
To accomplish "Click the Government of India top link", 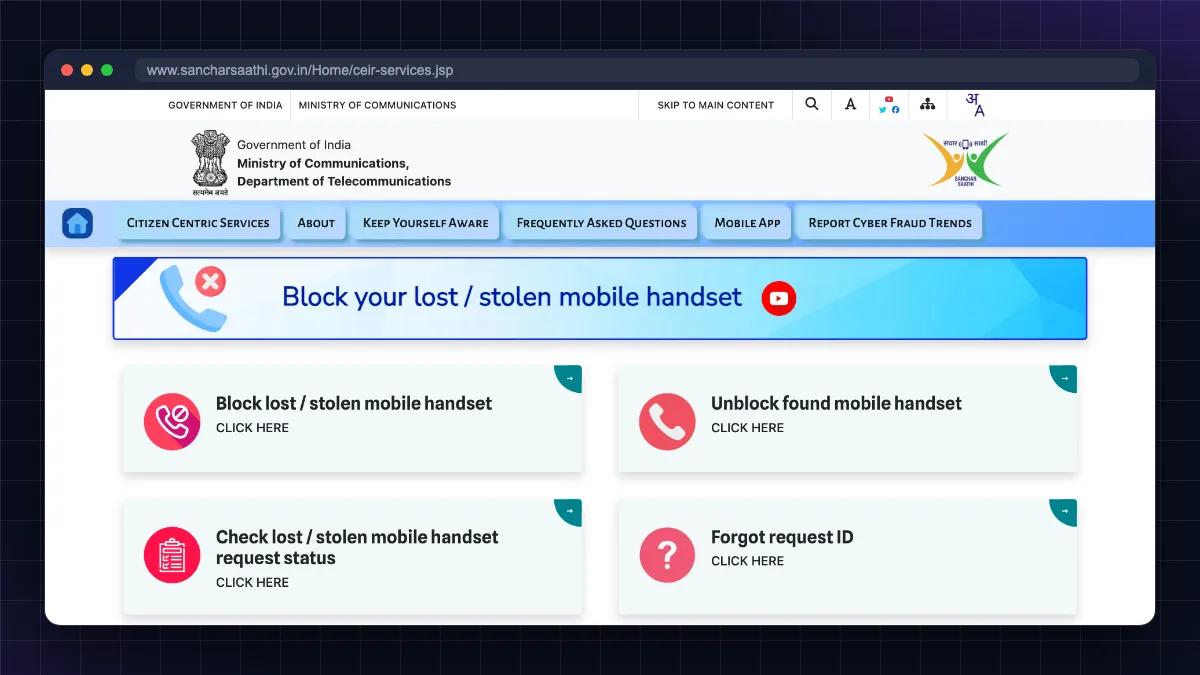I will (x=225, y=105).
